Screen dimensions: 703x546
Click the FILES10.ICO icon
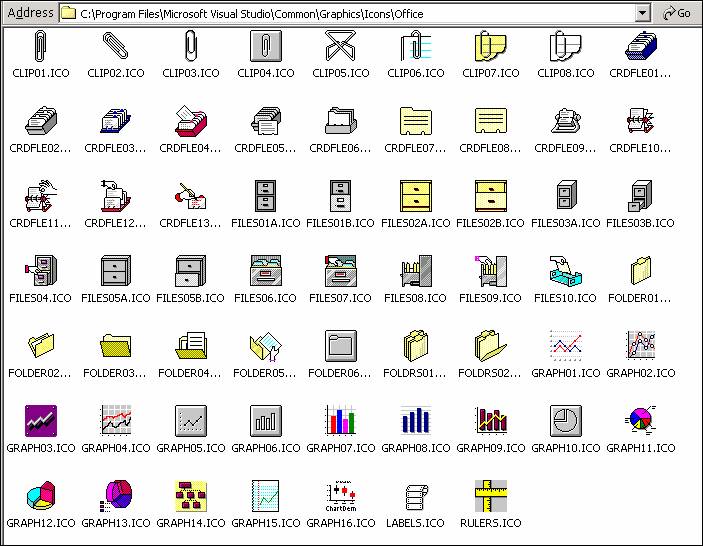tap(565, 271)
